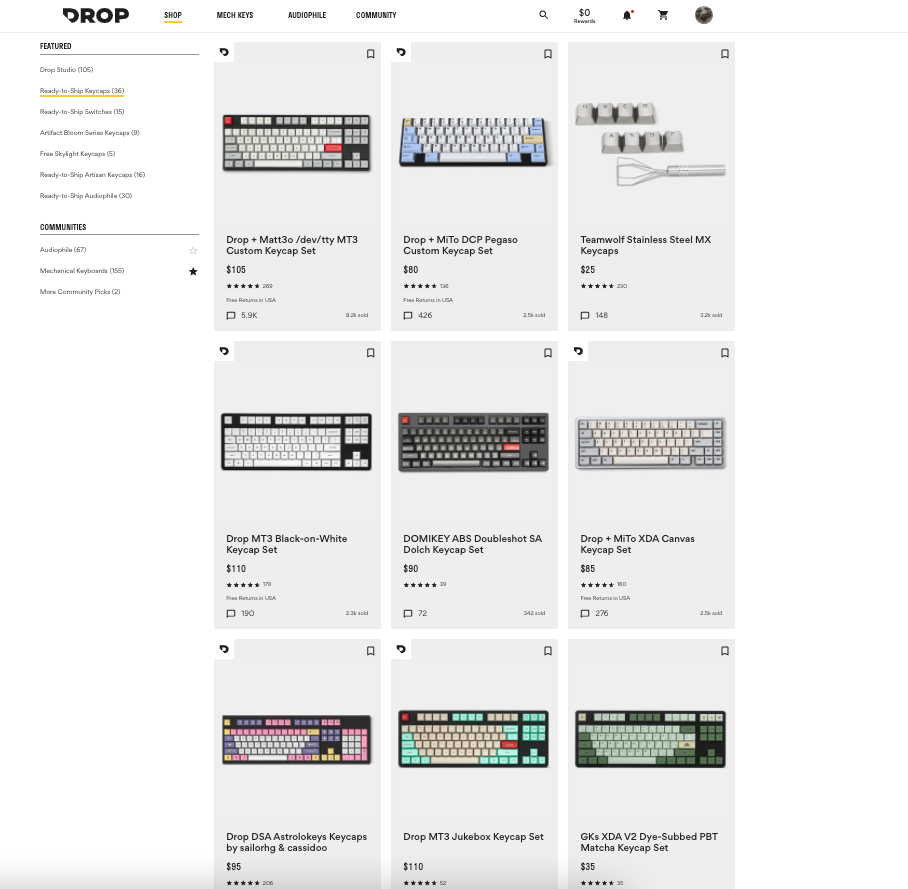Click Drop badge on MiTo DCP Pegaso card
The height and width of the screenshot is (889, 908).
tap(401, 52)
